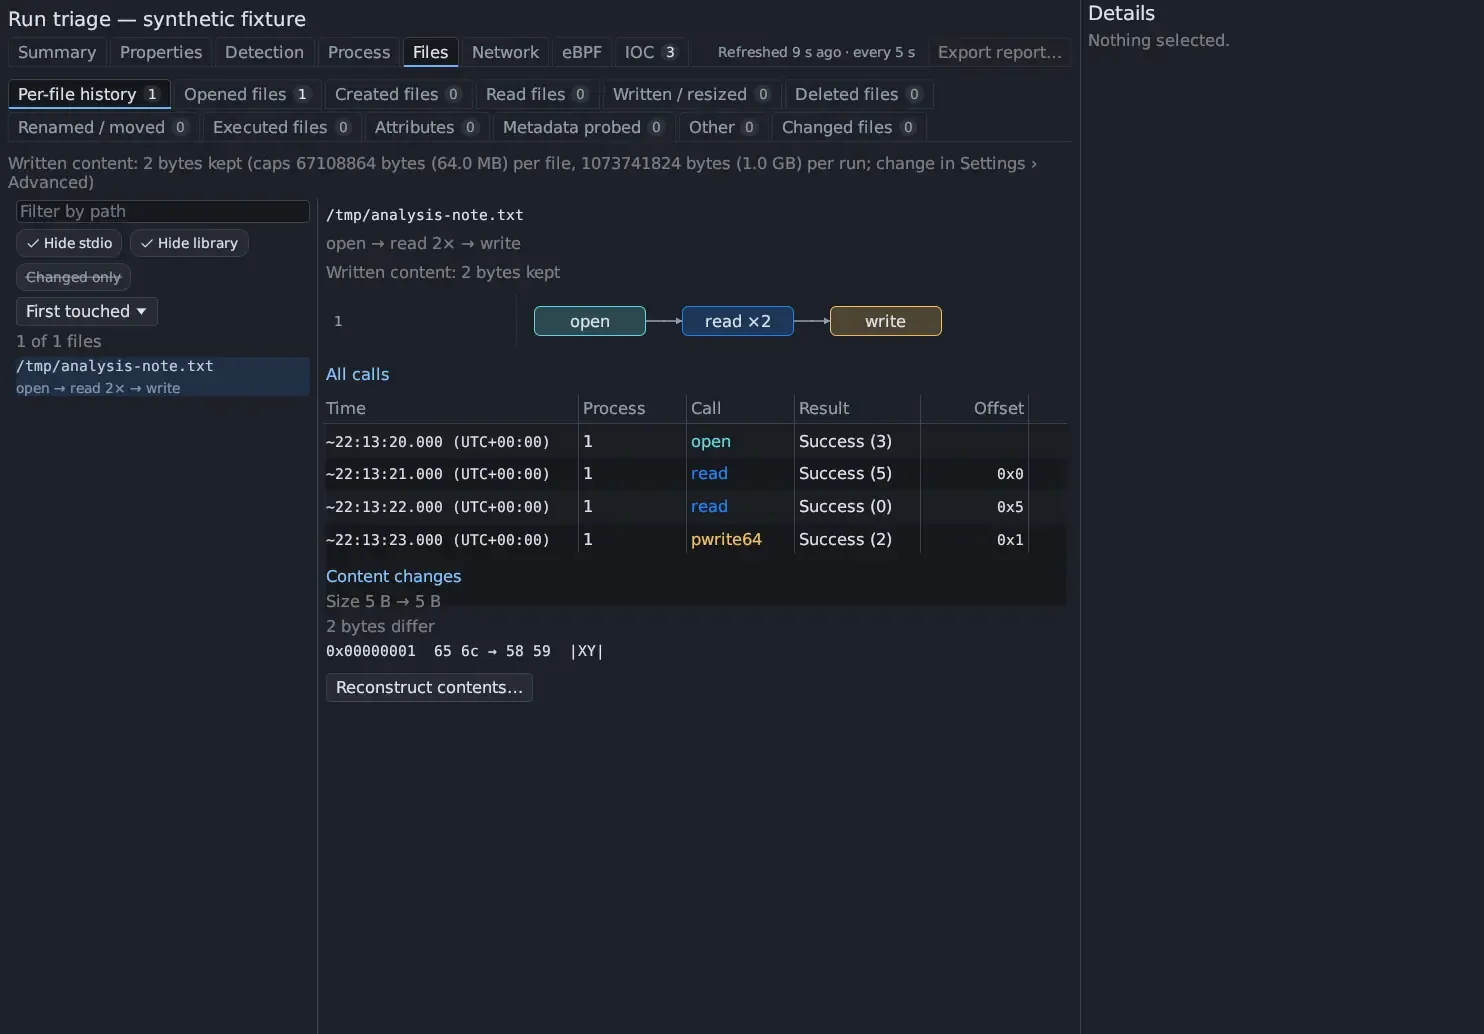Click the write flow node
Image resolution: width=1484 pixels, height=1034 pixels.
click(886, 321)
